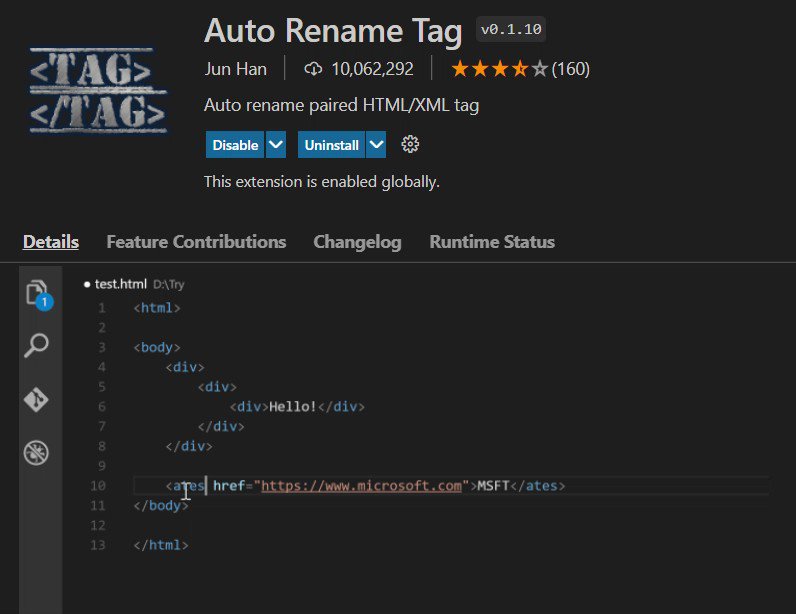Click install count 10,062,292
This screenshot has width=796, height=614.
[x=372, y=69]
